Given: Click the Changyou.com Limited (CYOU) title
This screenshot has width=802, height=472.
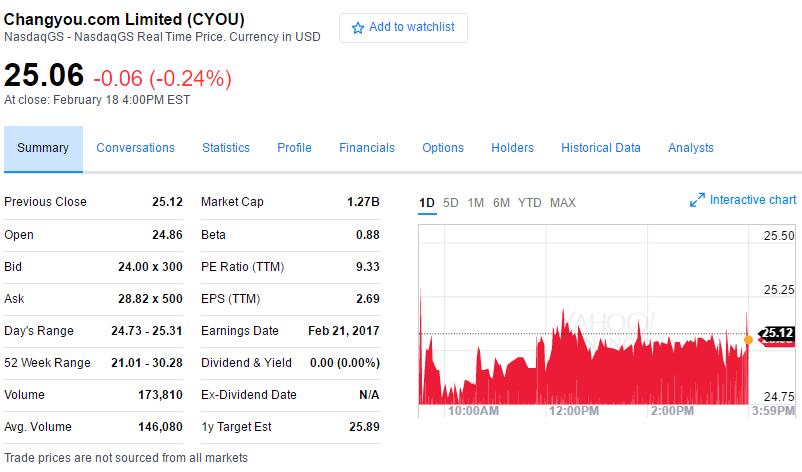Looking at the screenshot, I should click(124, 19).
